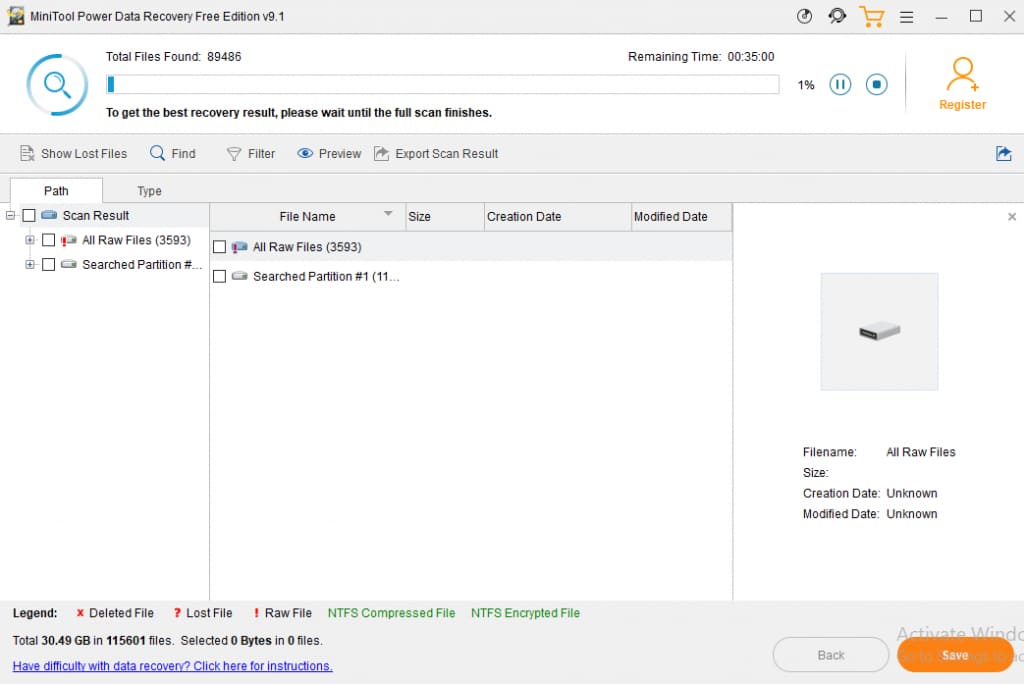The height and width of the screenshot is (684, 1024).
Task: Check All Raw Files (3593) checkbox in file list
Action: click(x=219, y=247)
